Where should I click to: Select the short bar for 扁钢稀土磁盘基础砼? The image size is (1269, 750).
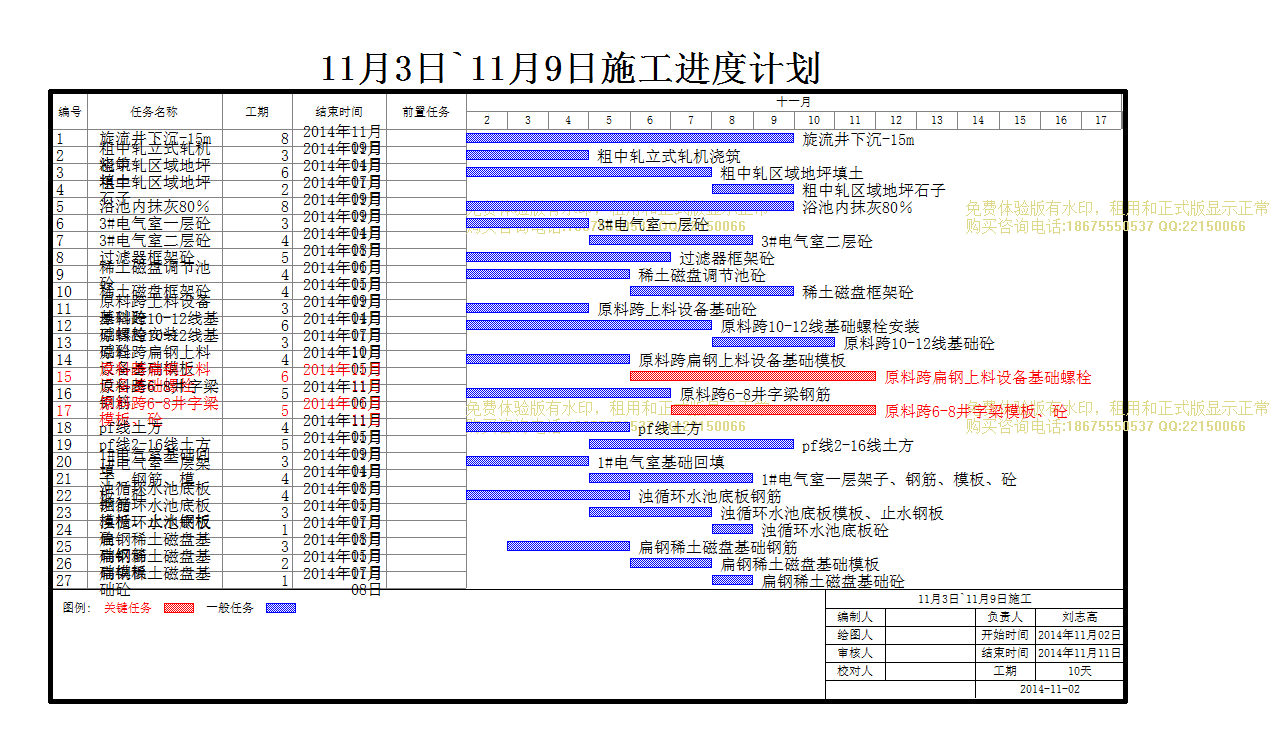tap(732, 580)
